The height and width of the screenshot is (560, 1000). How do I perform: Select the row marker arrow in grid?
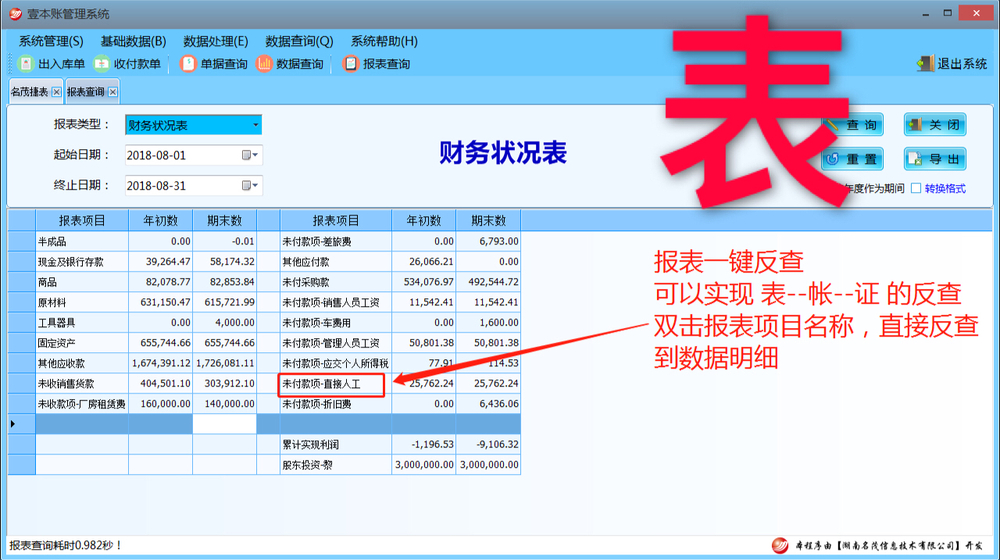pos(13,424)
